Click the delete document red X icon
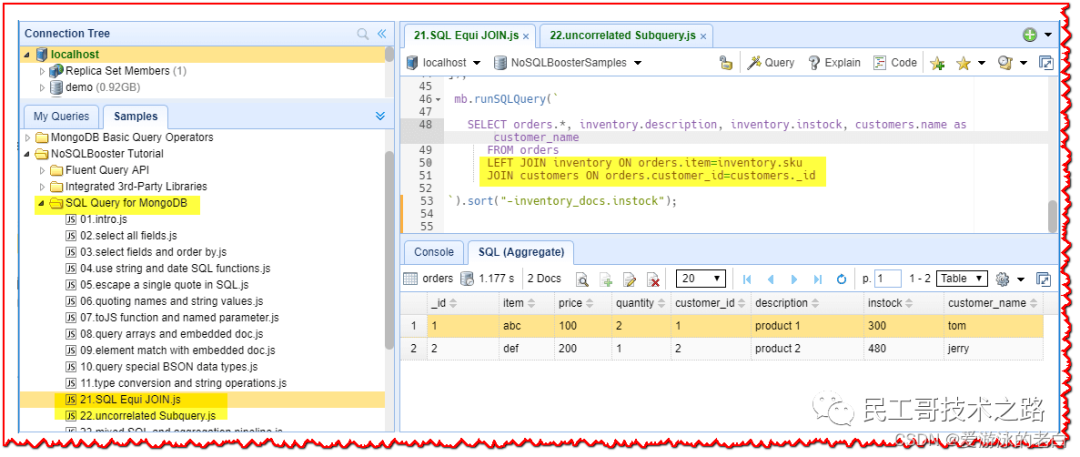The height and width of the screenshot is (457, 1080). 653,280
